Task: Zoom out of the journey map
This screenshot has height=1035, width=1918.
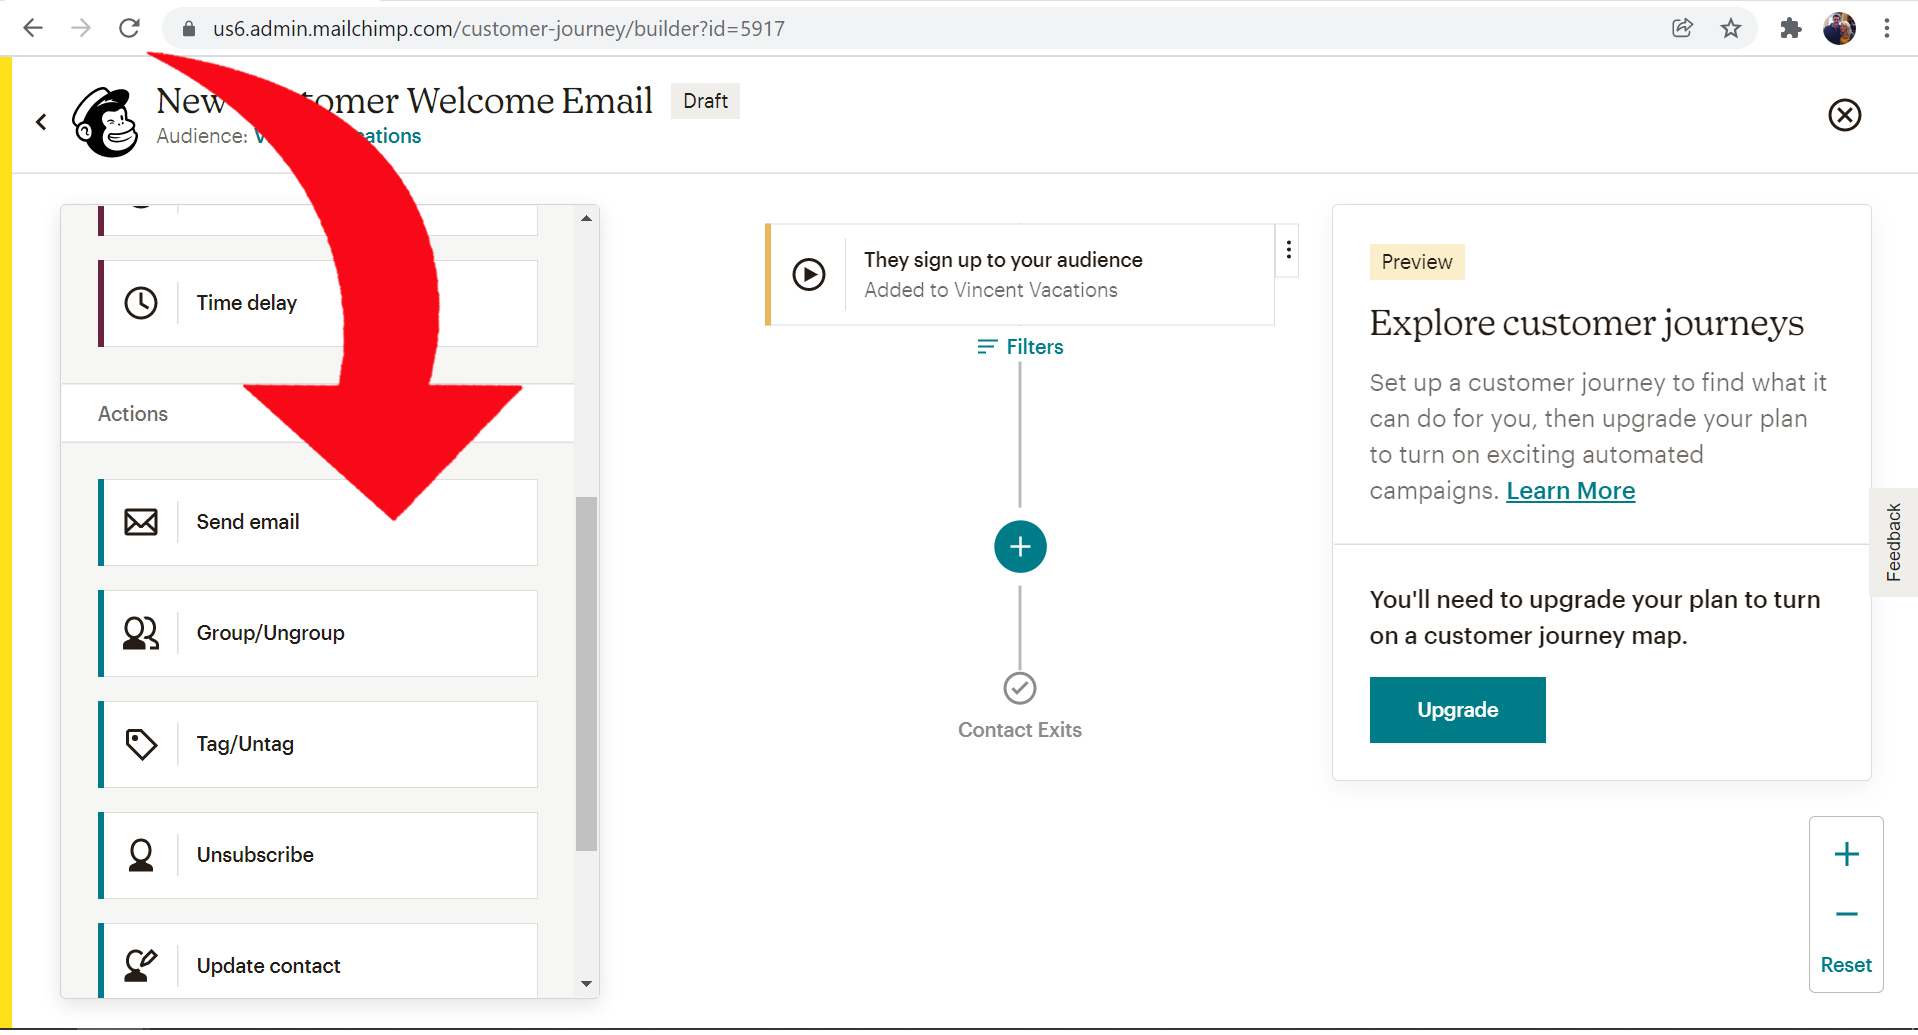Action: tap(1847, 914)
